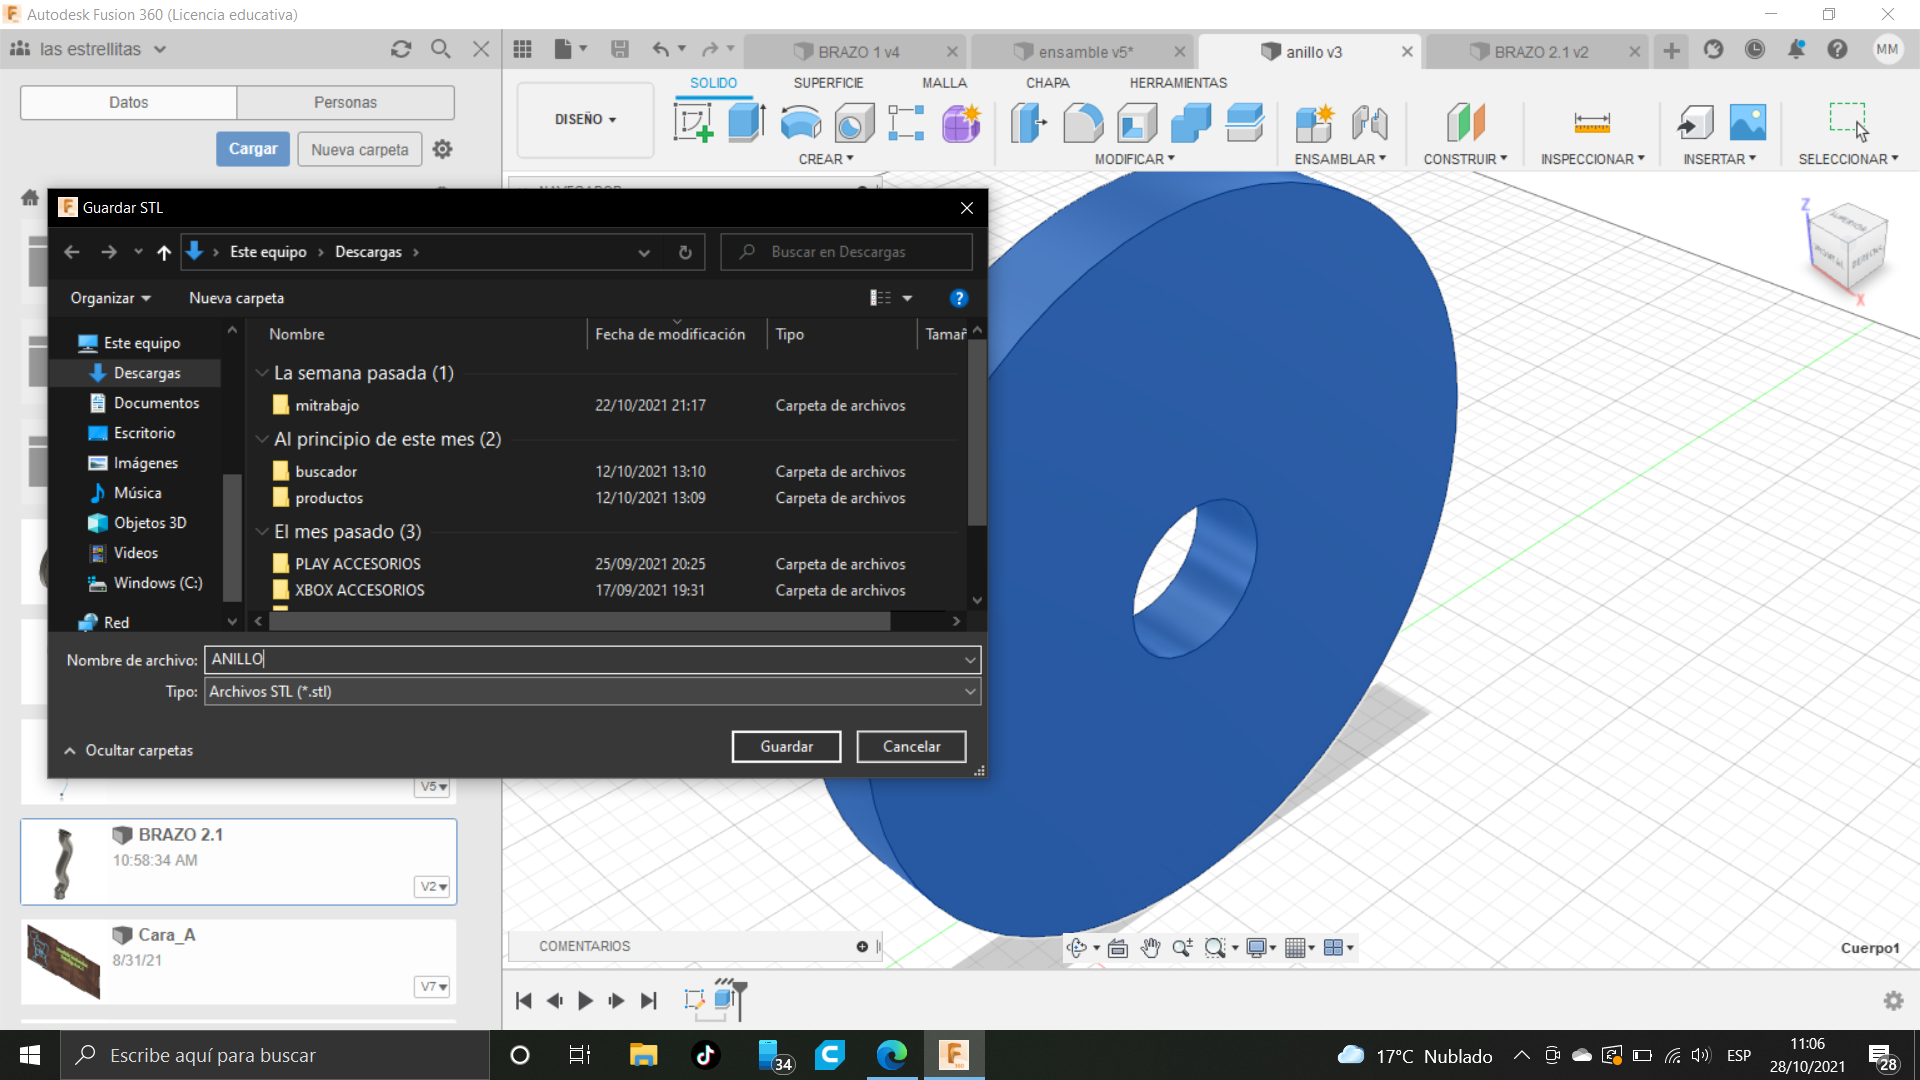1920x1080 pixels.
Task: Click the timeline Play button
Action: pyautogui.click(x=585, y=1000)
